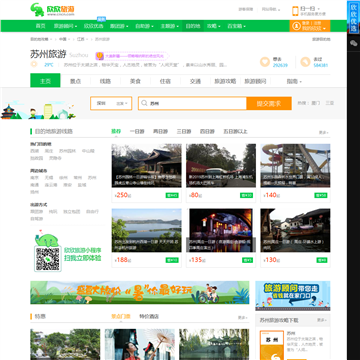Click the footprint 'been there' icon
The image size is (360, 360).
305,62
